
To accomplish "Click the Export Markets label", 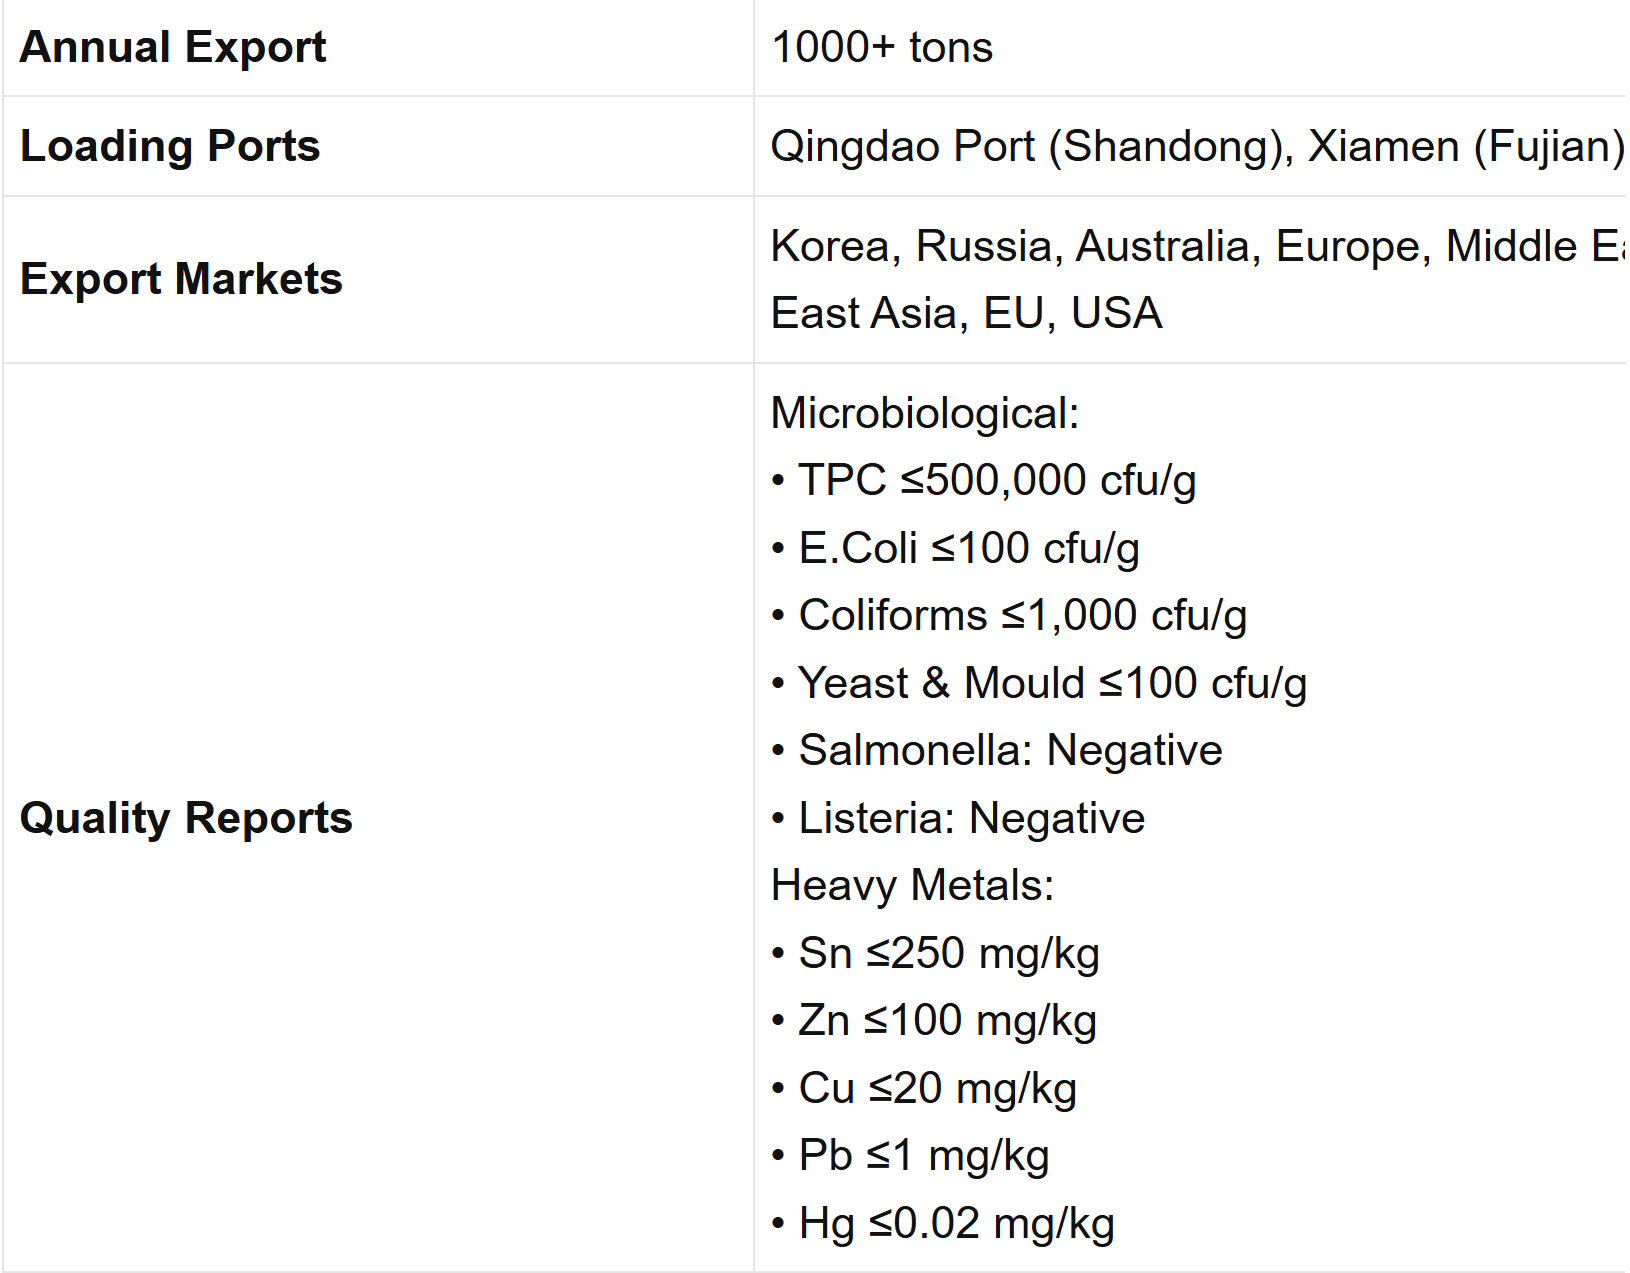I will 181,279.
